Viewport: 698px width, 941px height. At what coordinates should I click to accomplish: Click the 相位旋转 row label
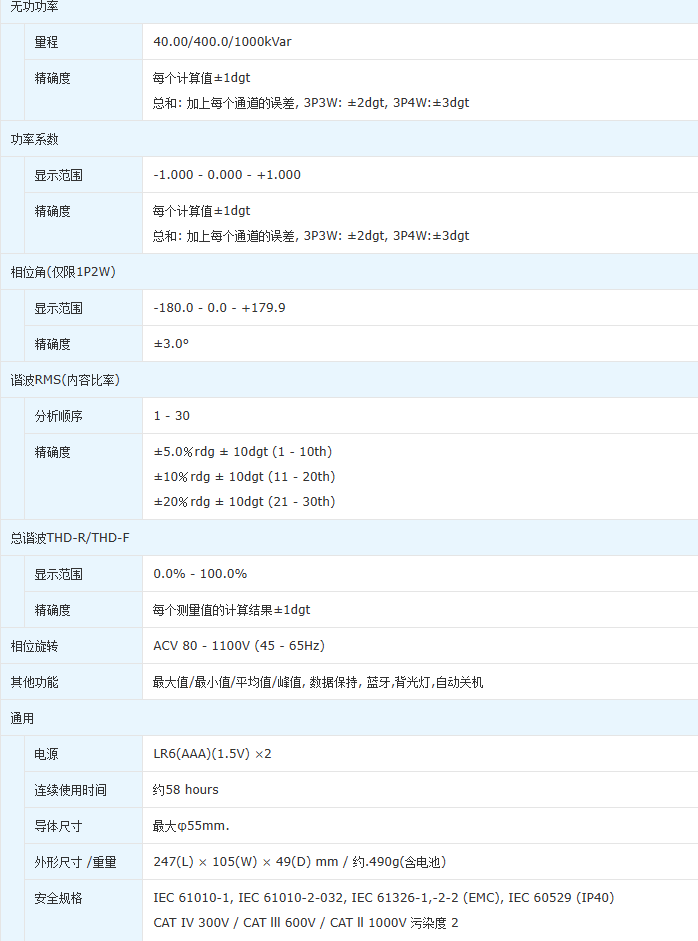click(34, 646)
